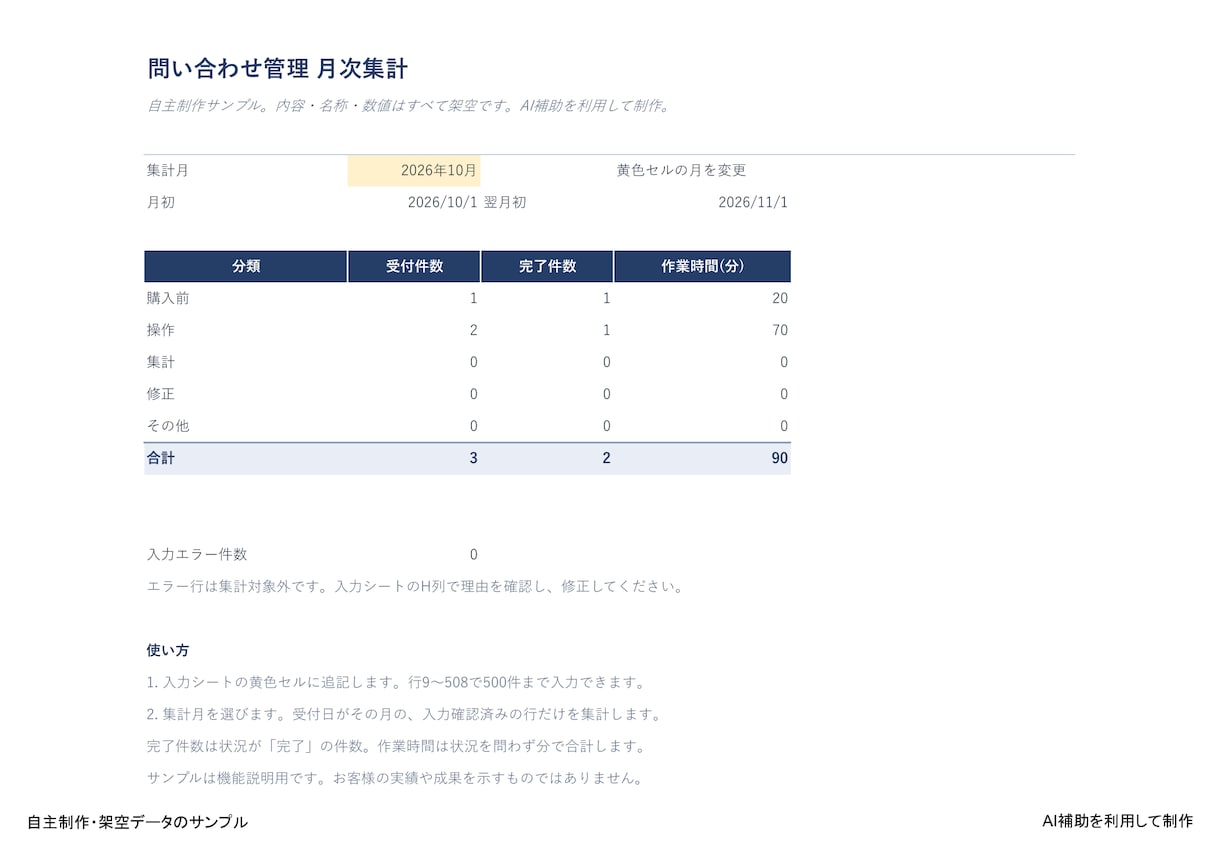Click the 月初 label
Image resolution: width=1220 pixels, height=863 pixels.
click(x=161, y=203)
